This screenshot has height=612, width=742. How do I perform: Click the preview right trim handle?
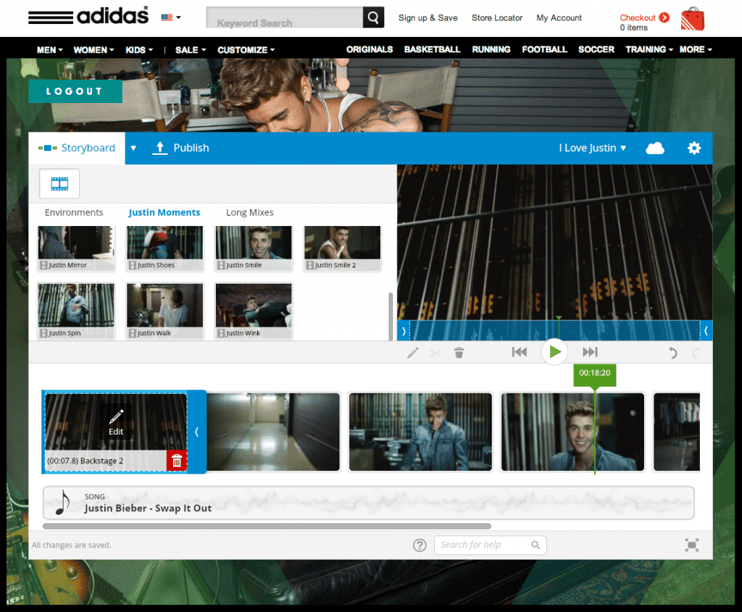point(706,331)
